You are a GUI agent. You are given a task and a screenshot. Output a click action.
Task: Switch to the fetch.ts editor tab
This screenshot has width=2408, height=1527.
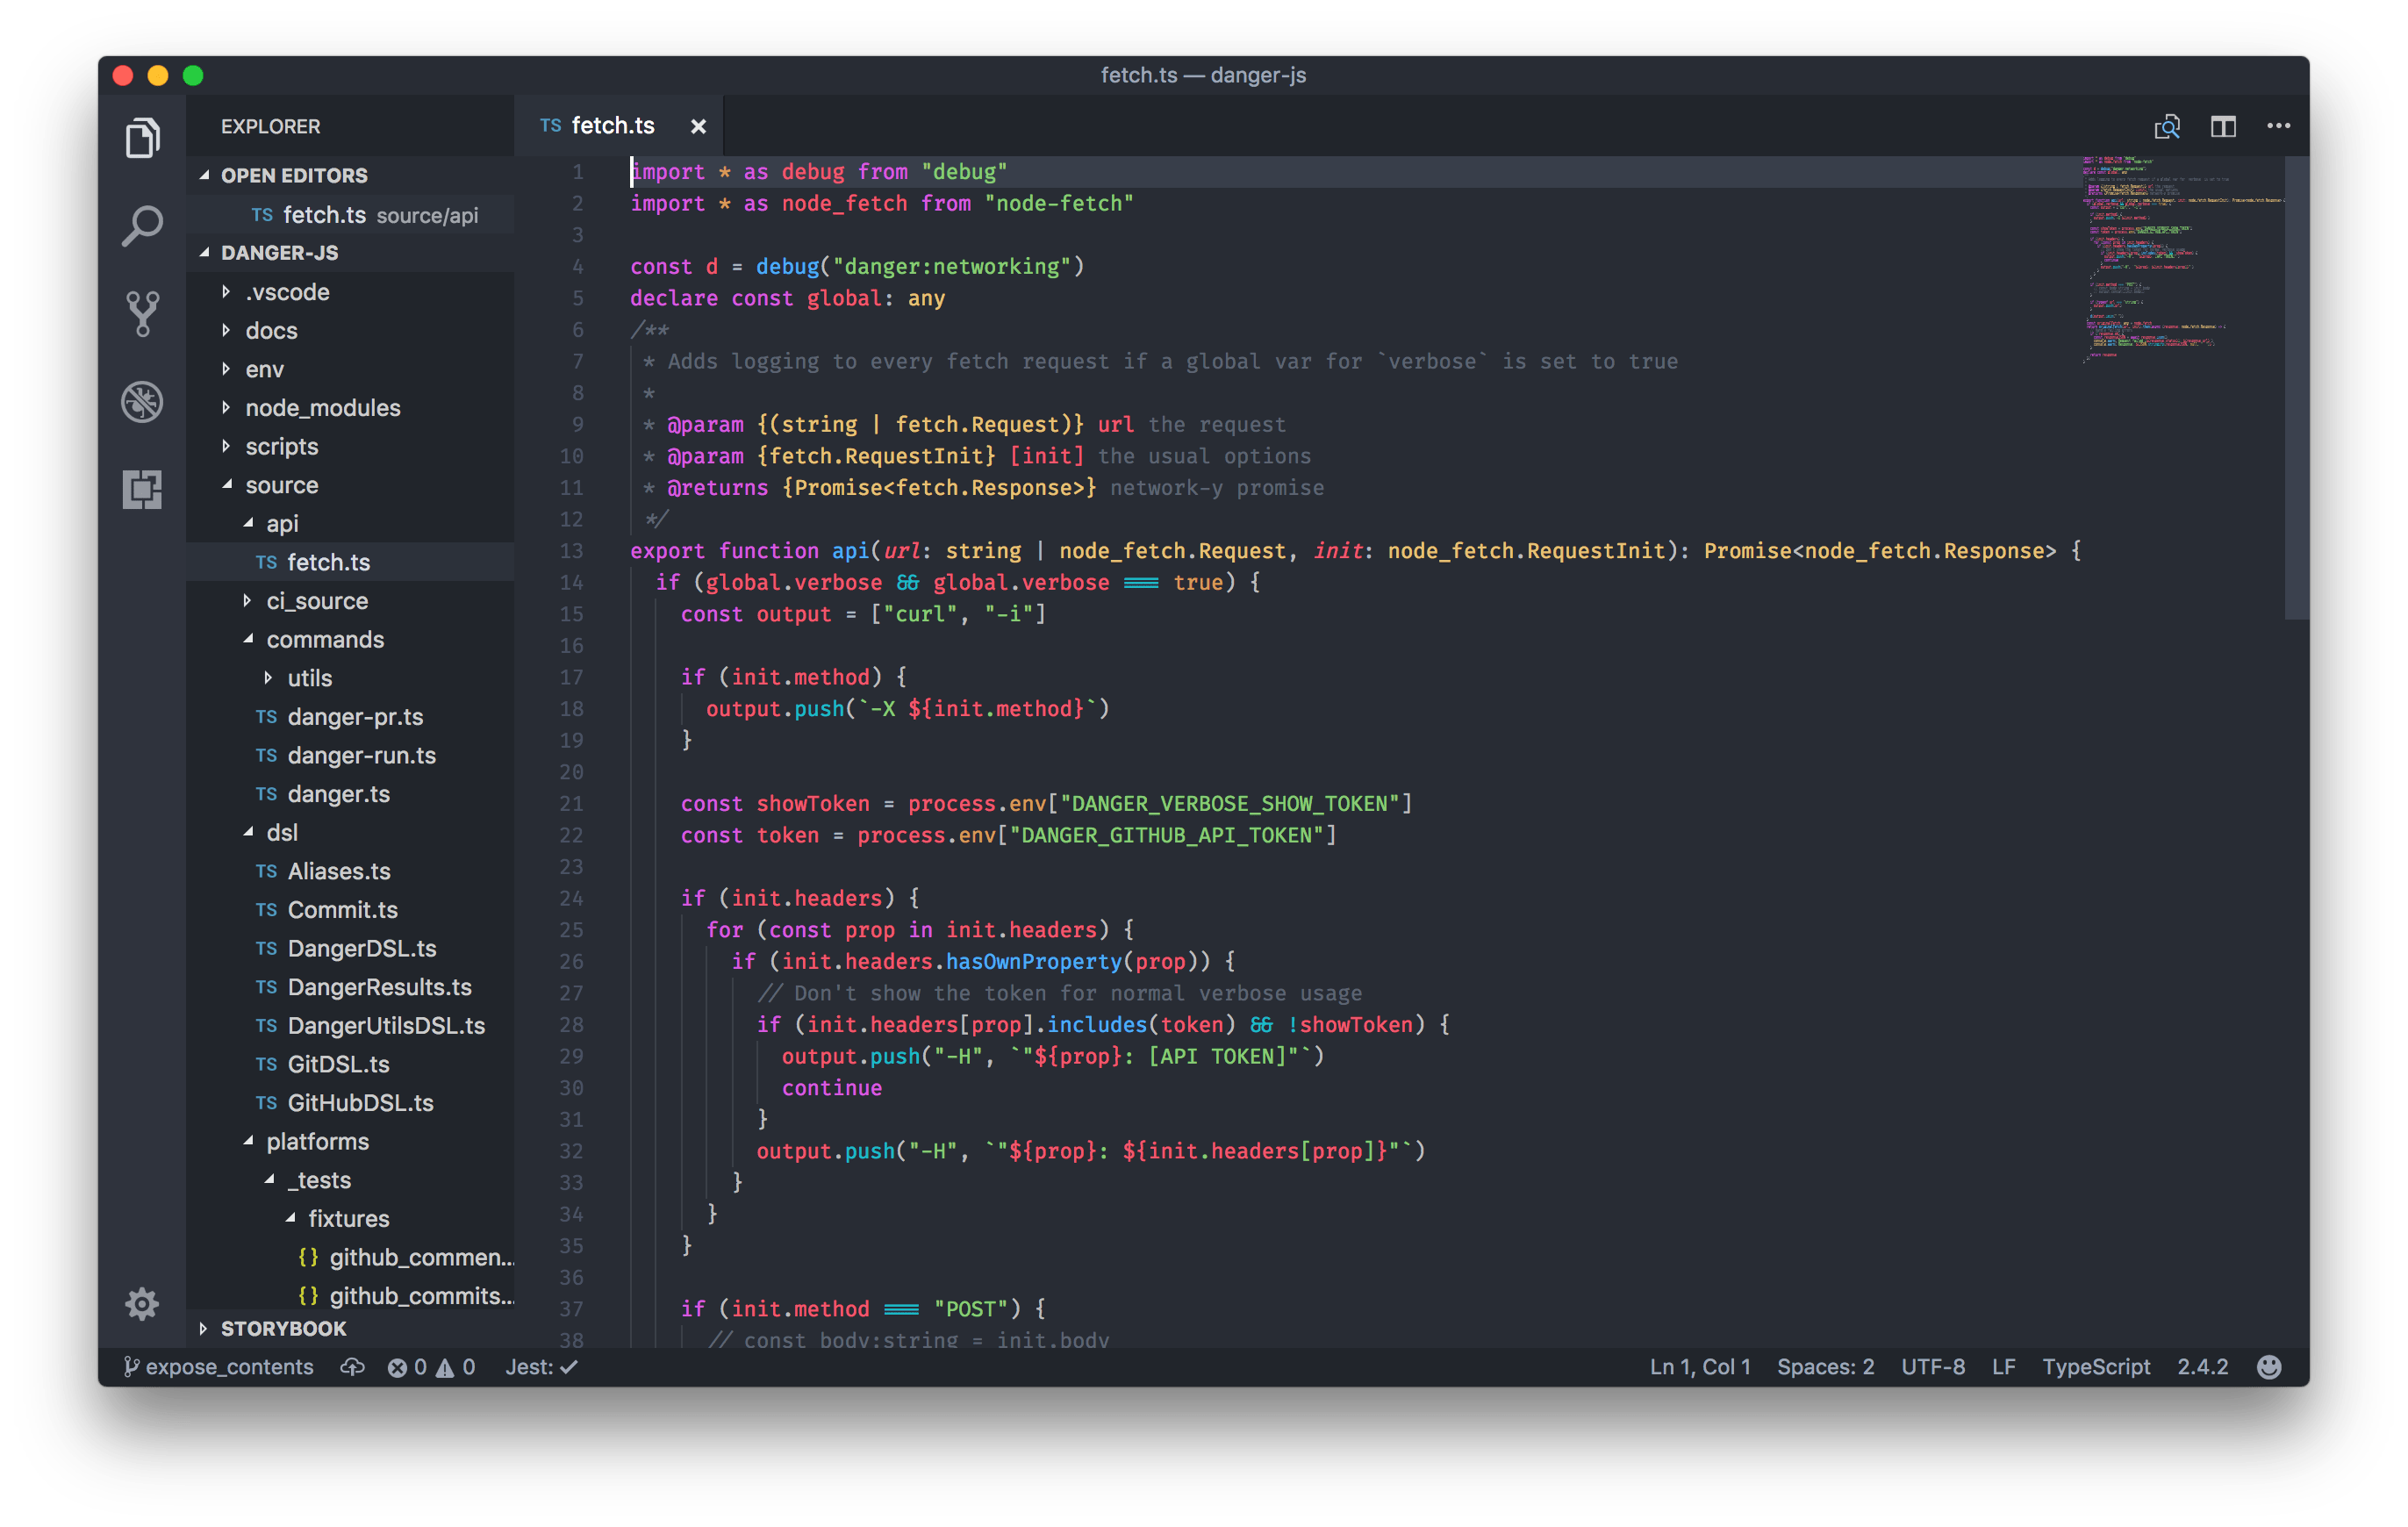coord(612,125)
